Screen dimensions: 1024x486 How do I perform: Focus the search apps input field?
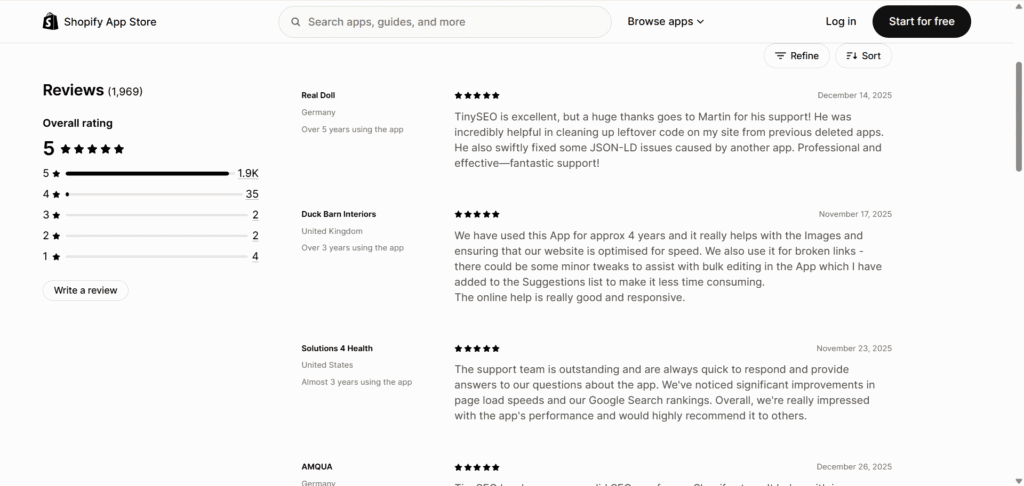[x=450, y=22]
